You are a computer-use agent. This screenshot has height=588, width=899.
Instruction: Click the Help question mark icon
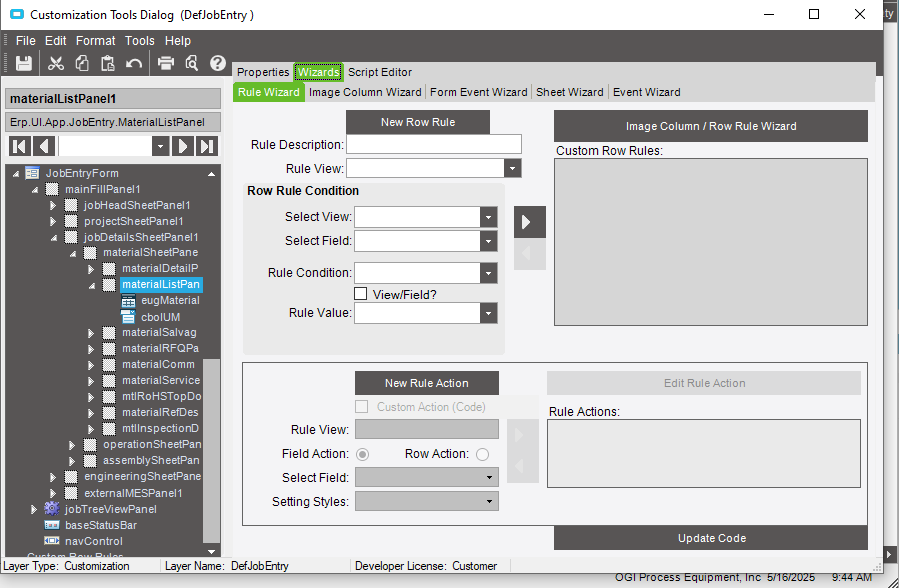(218, 63)
